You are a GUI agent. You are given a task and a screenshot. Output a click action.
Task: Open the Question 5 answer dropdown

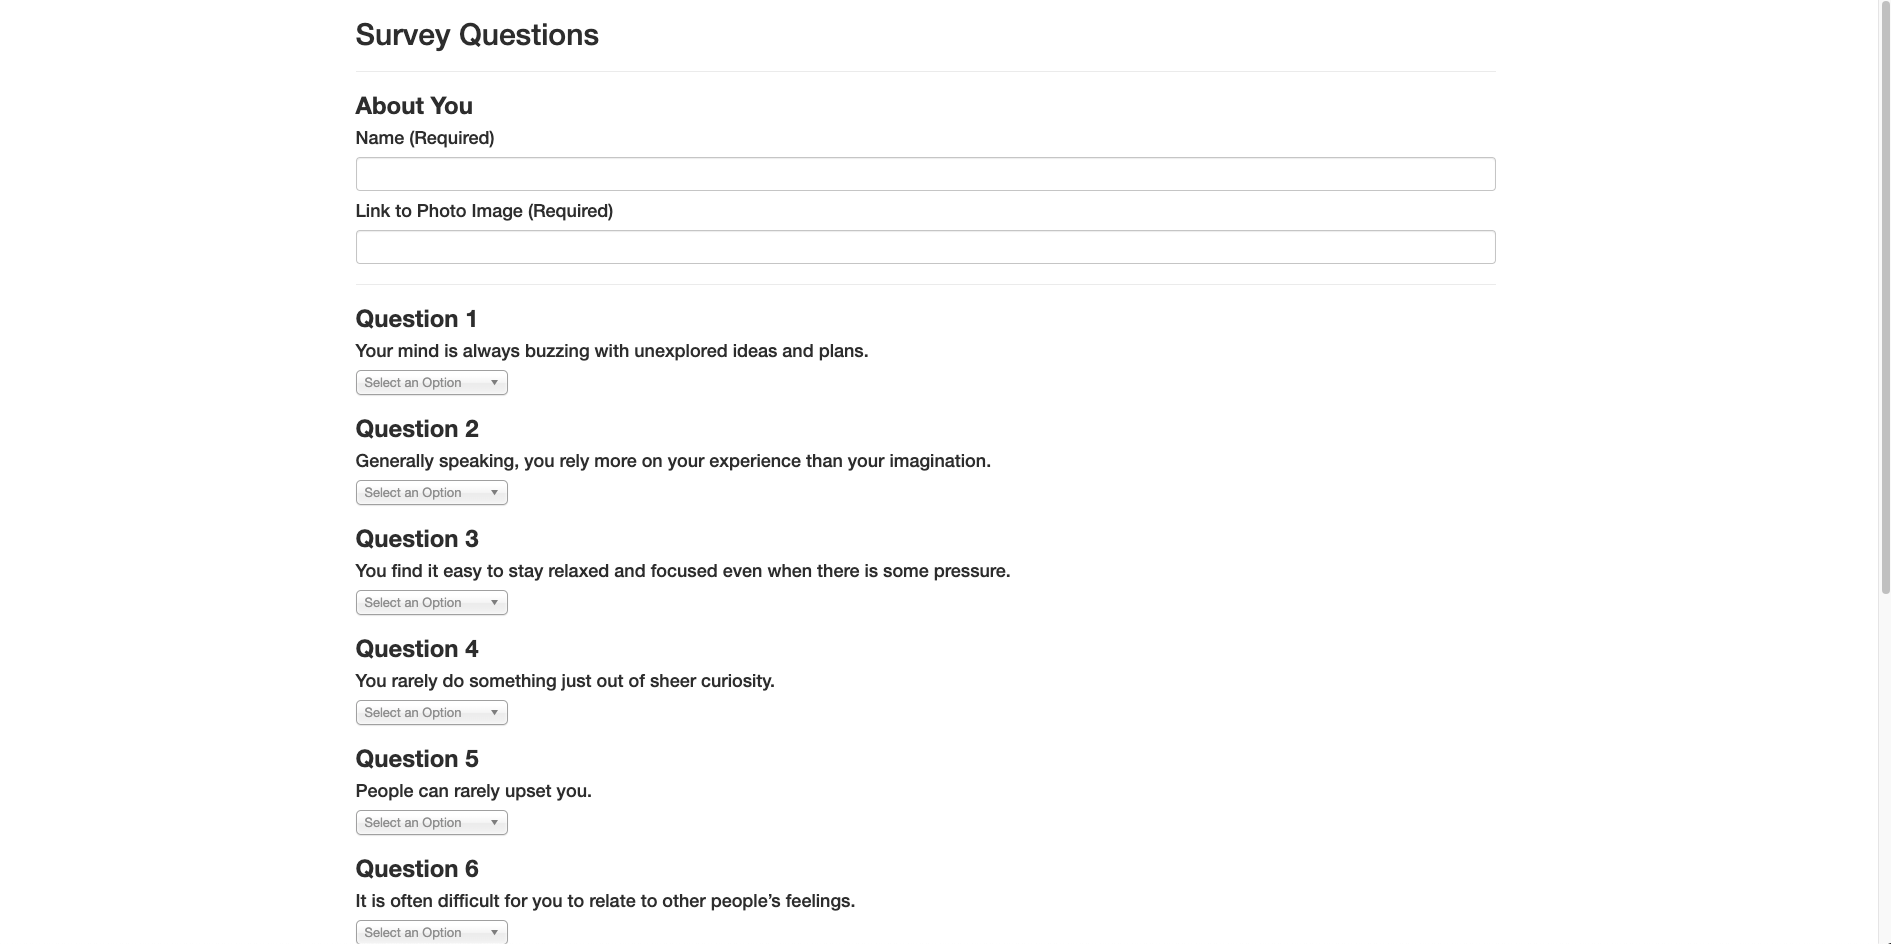tap(431, 823)
